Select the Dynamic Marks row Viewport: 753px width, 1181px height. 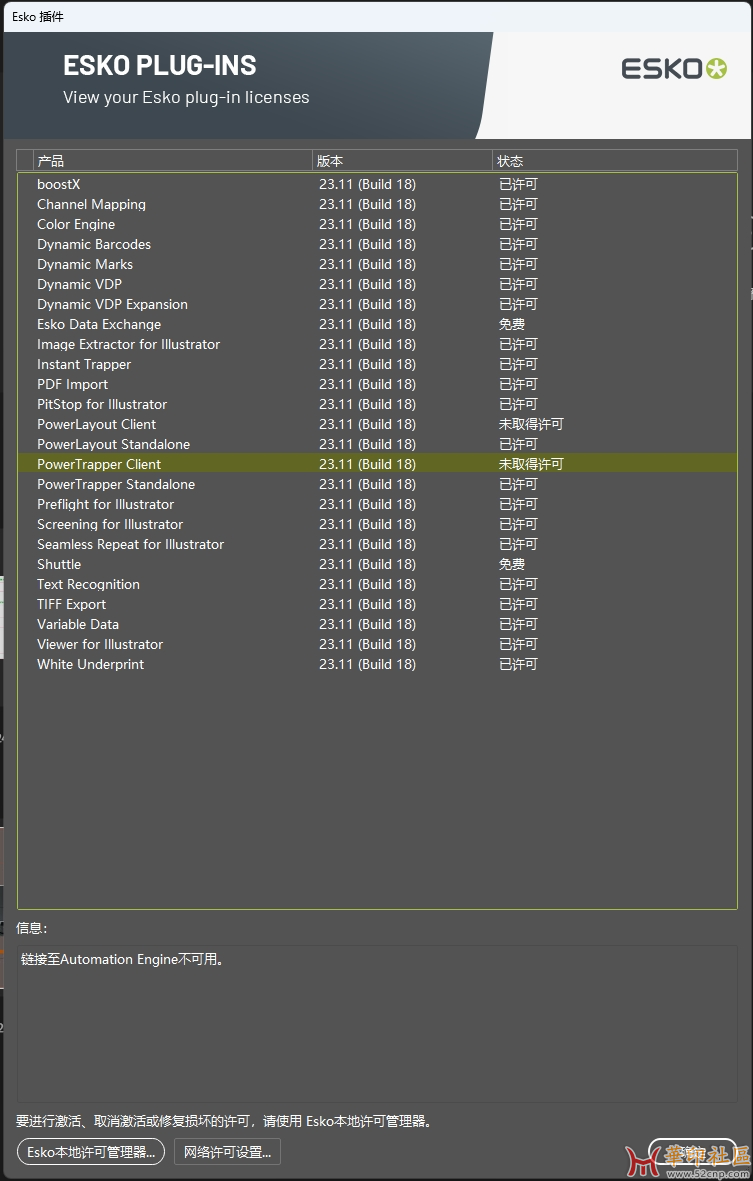coord(377,264)
